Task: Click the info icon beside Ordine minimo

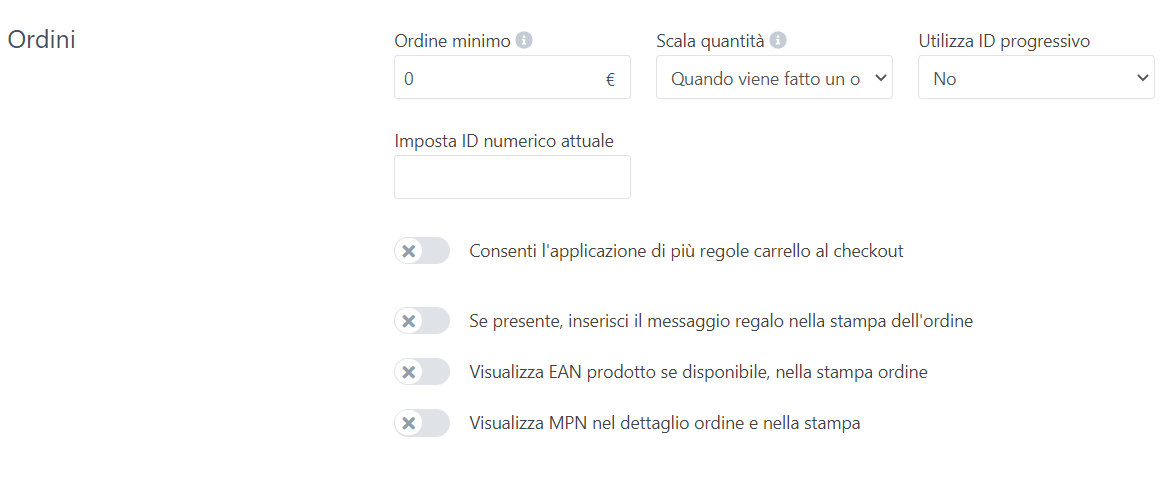Action: click(524, 41)
